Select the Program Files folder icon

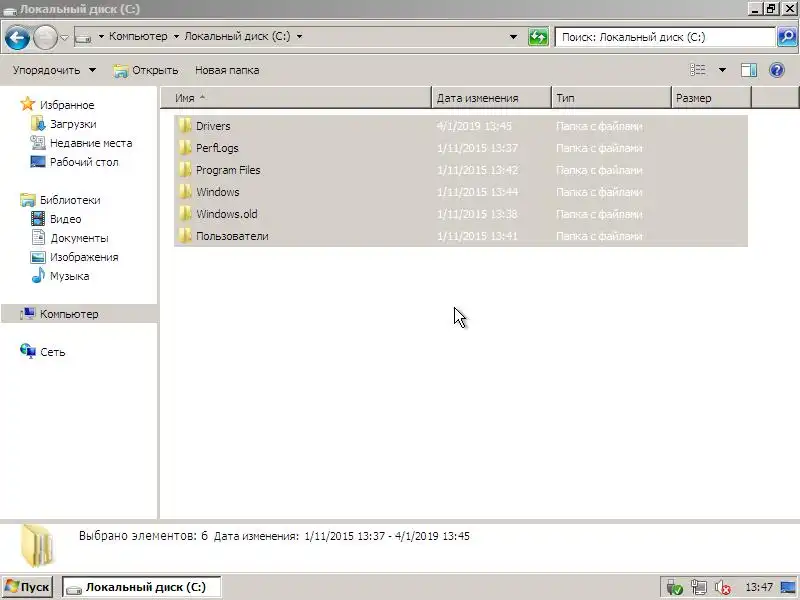(185, 169)
